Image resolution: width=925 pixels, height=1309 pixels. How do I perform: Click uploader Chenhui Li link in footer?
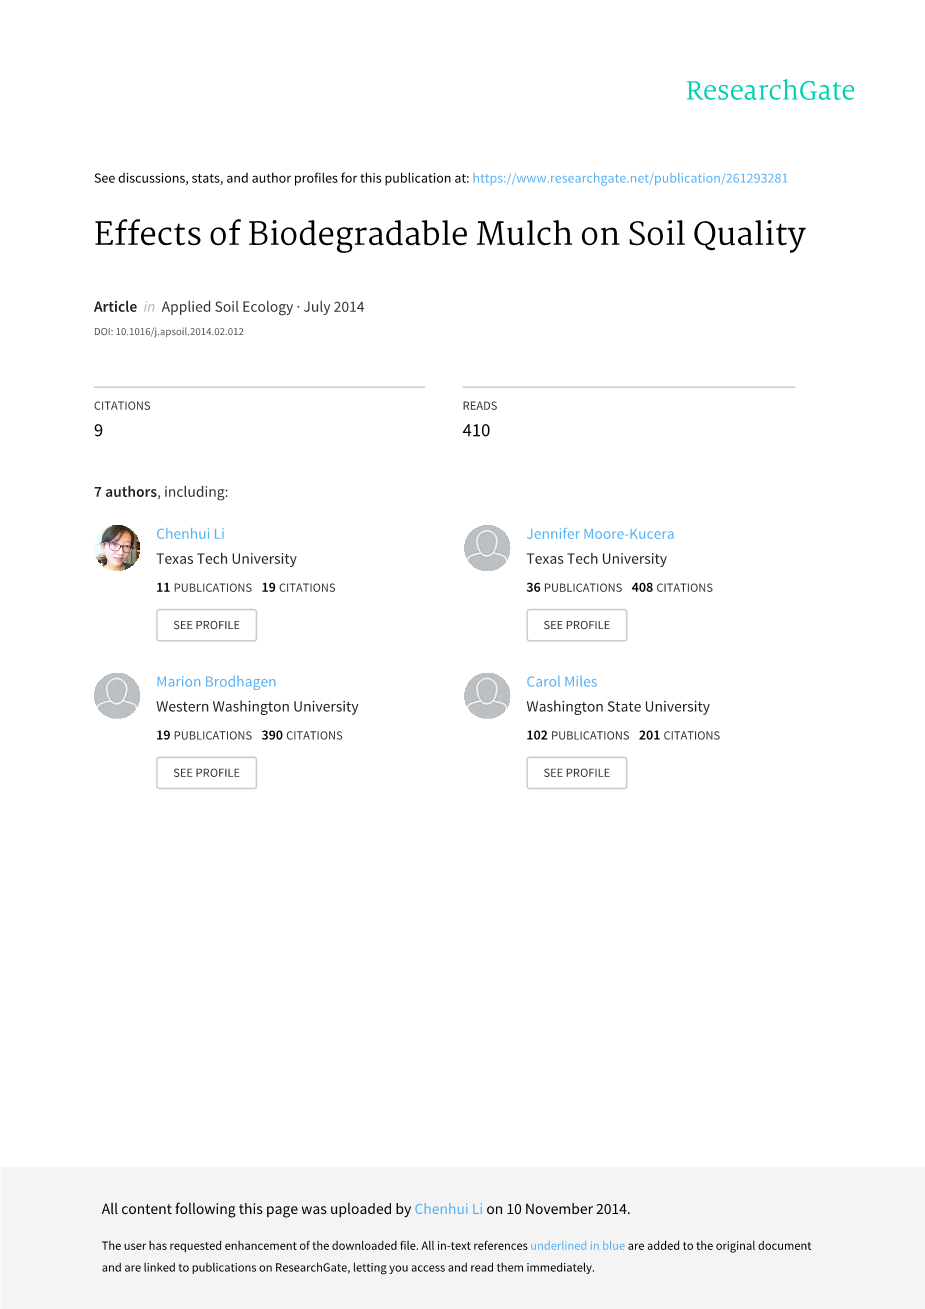[x=448, y=1209]
